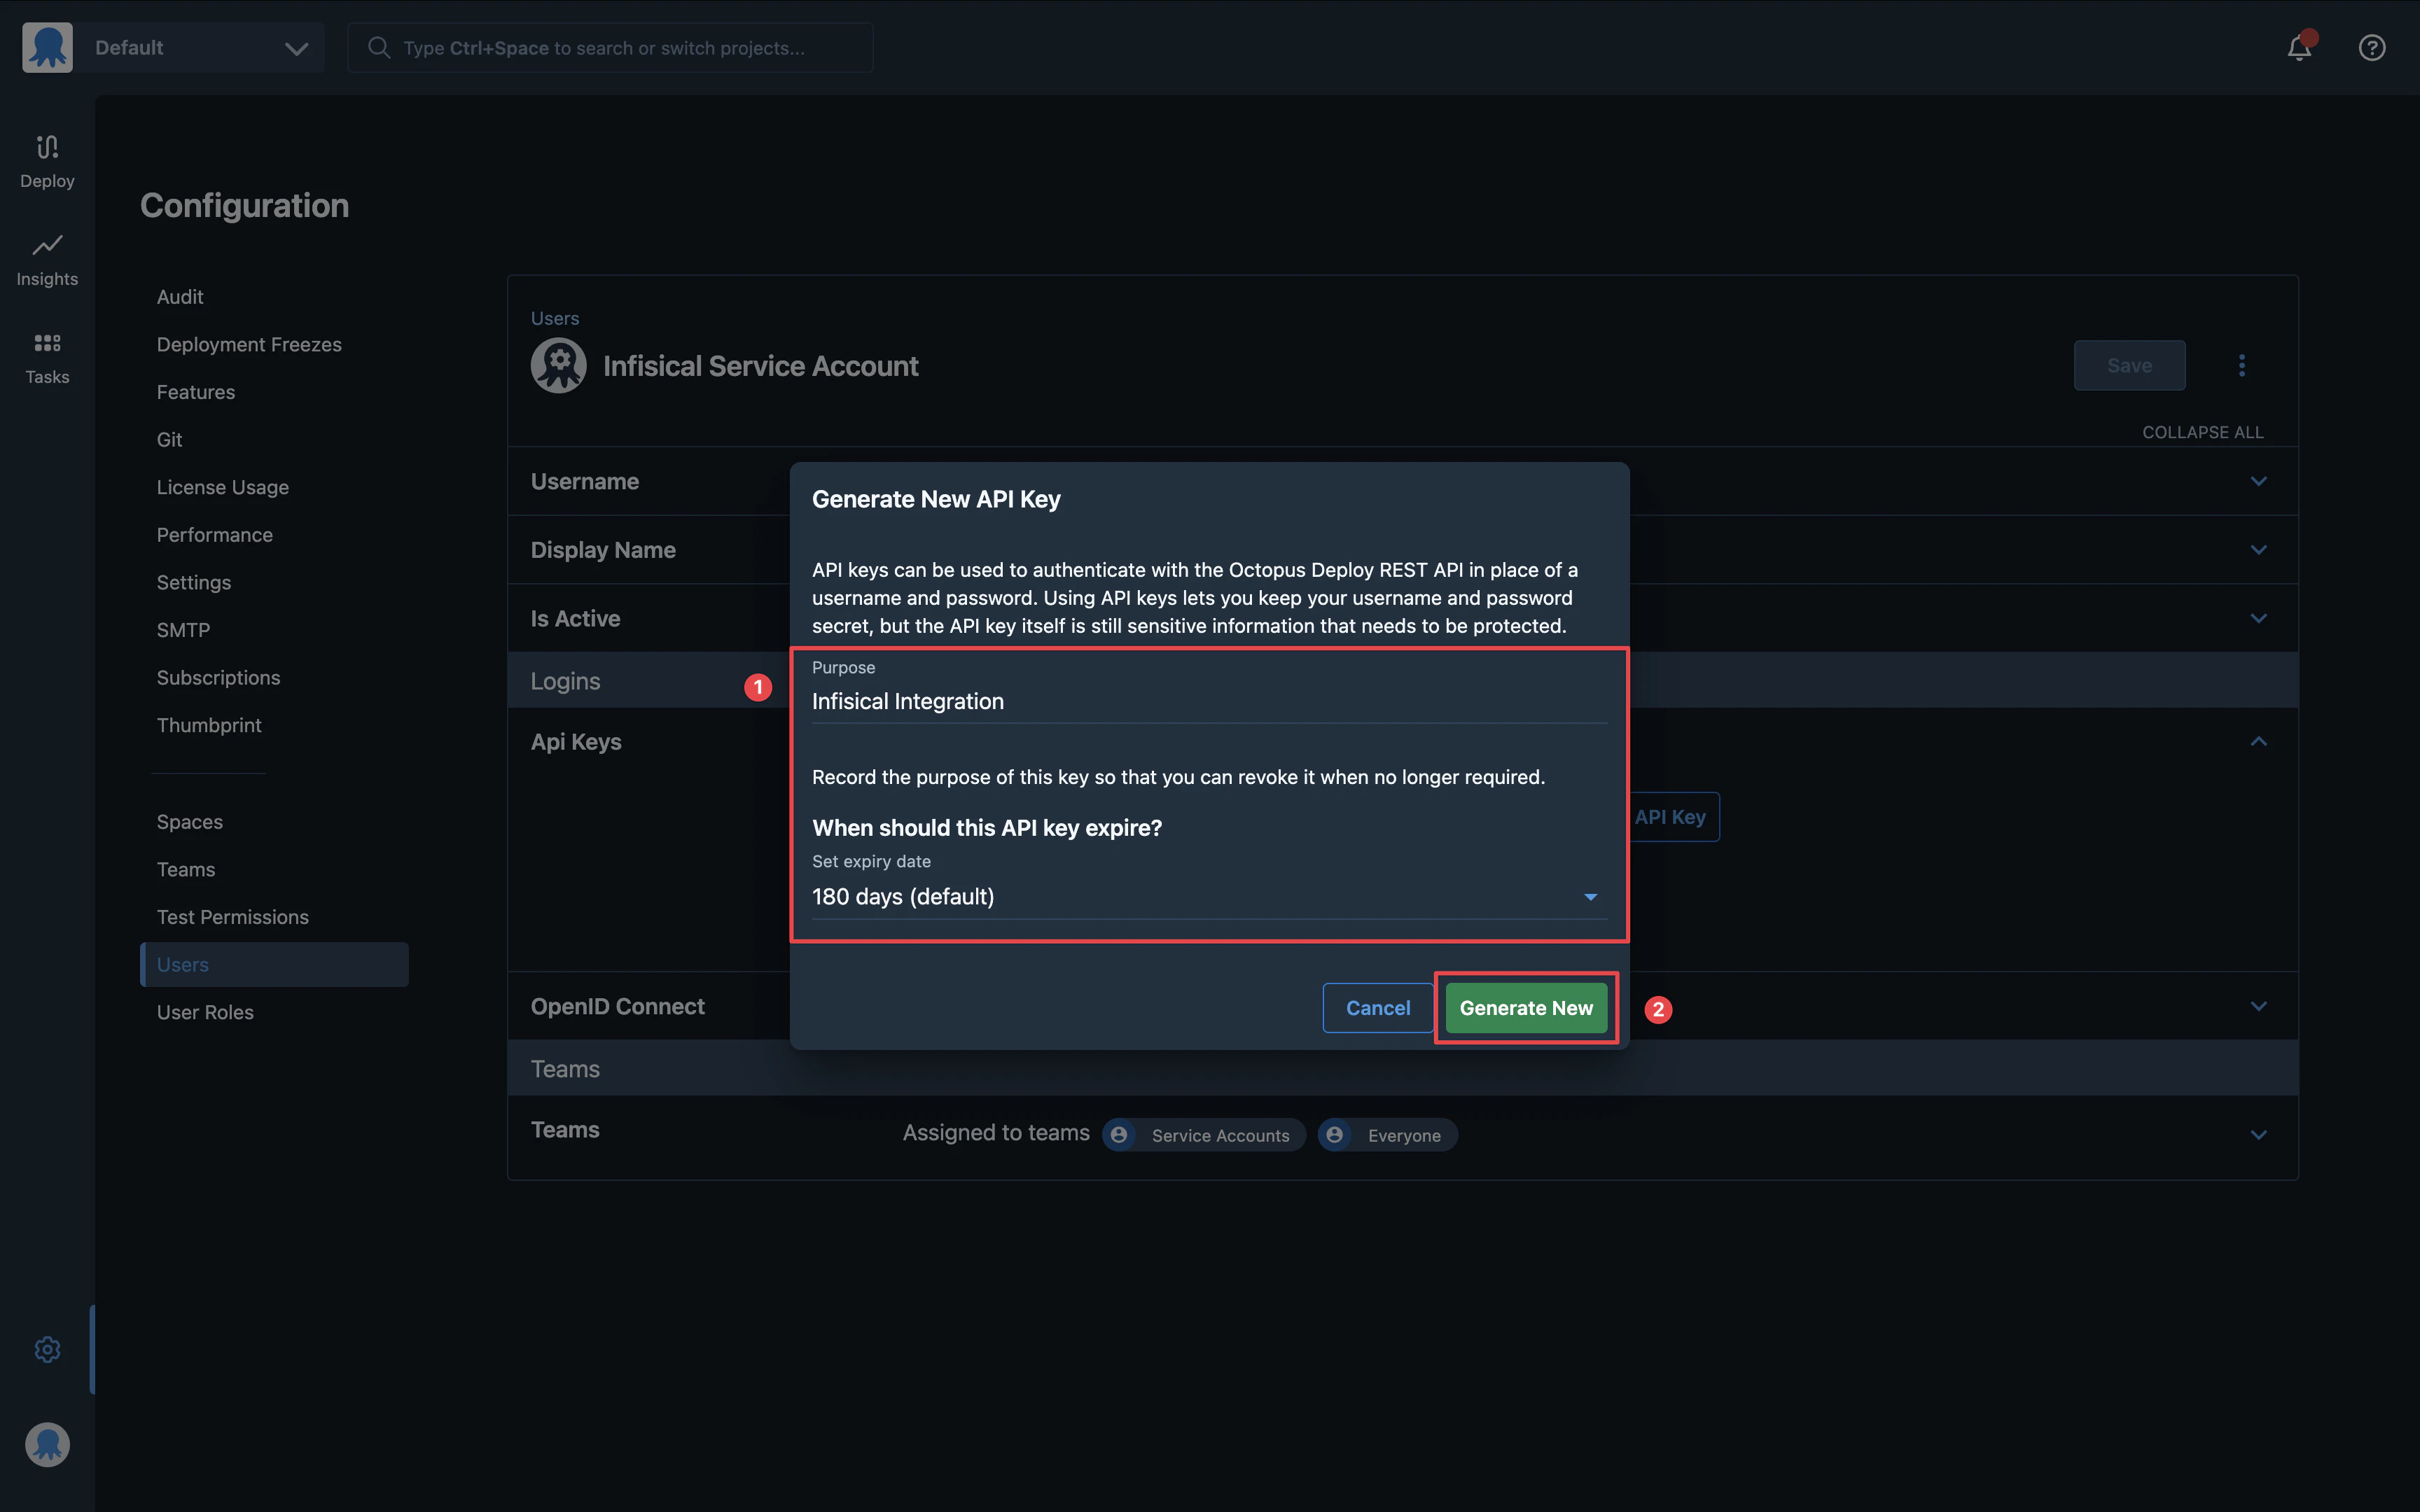Screen dimensions: 2420x1512
Task: Click the Username section header
Action: tap(585, 481)
